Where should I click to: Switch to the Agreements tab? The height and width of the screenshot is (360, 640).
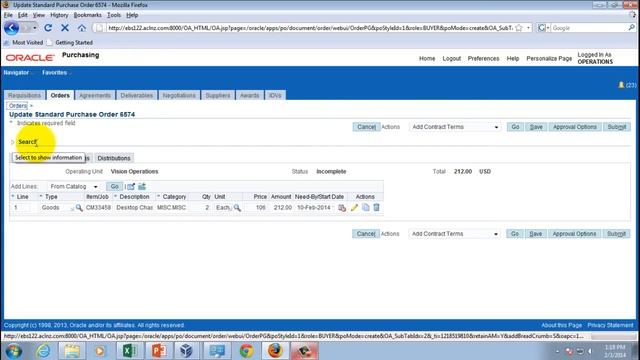point(95,95)
